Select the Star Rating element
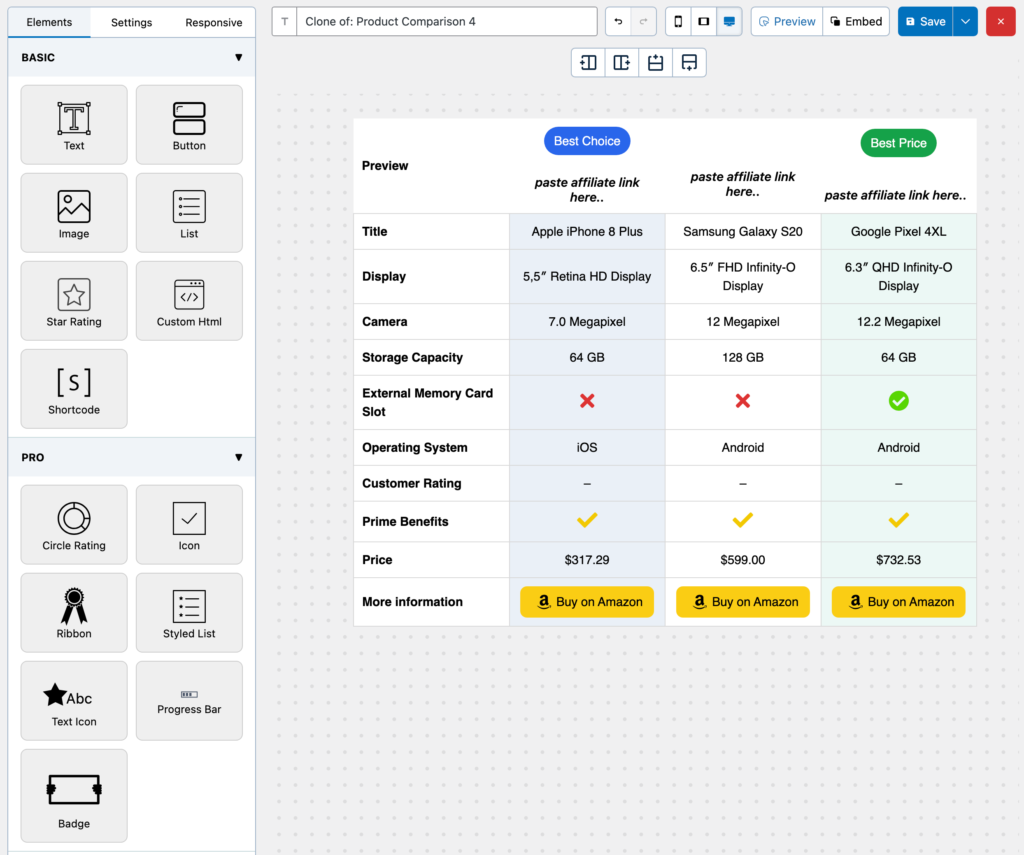This screenshot has width=1024, height=855. coord(74,301)
